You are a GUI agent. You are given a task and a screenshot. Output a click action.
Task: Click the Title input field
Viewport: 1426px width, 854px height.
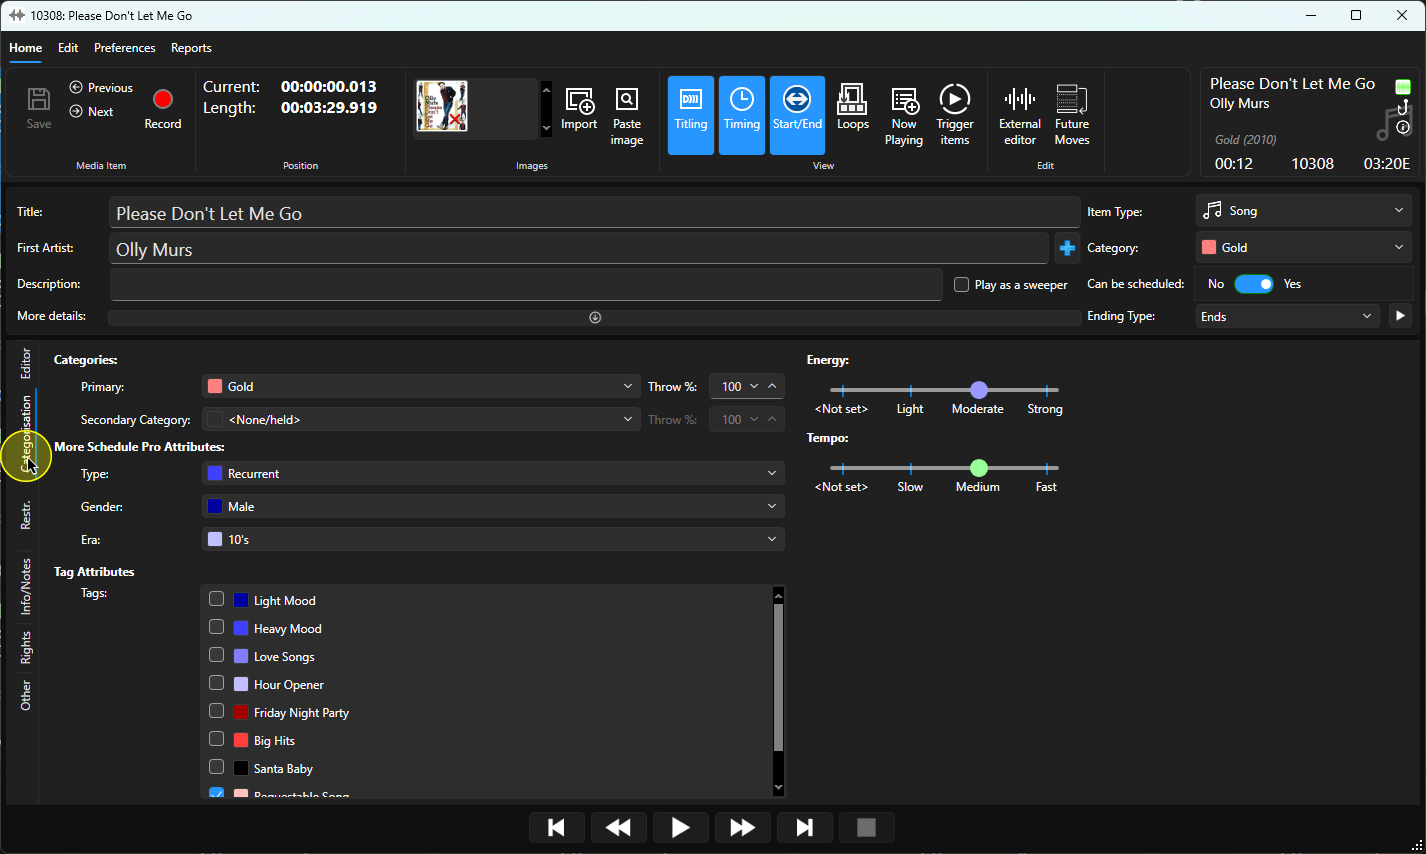pyautogui.click(x=594, y=213)
